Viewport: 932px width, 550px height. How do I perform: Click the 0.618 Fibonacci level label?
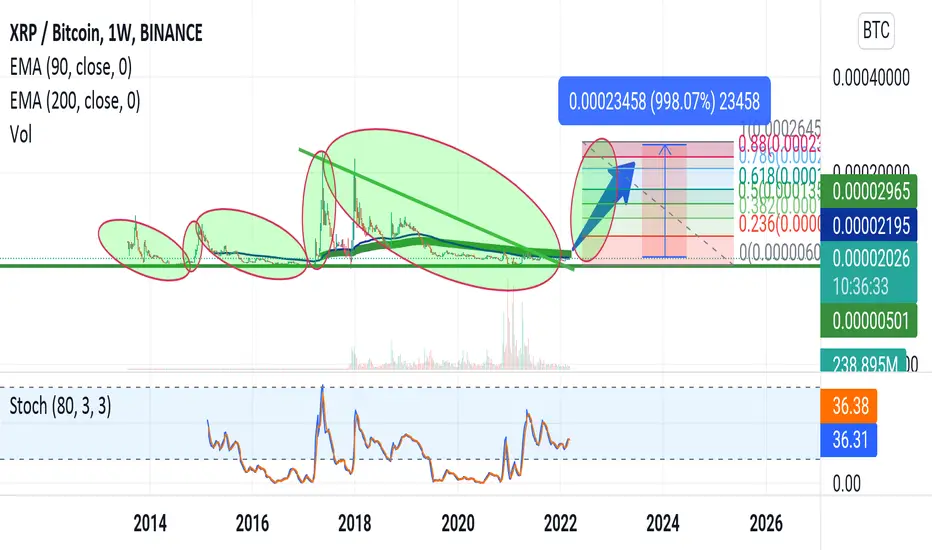point(779,175)
